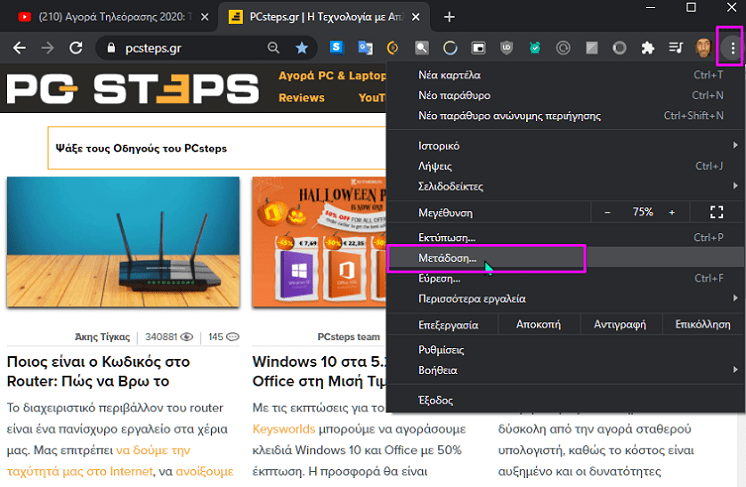The width and height of the screenshot is (746, 487).
Task: Open a new tab with plus button
Action: pos(449,17)
